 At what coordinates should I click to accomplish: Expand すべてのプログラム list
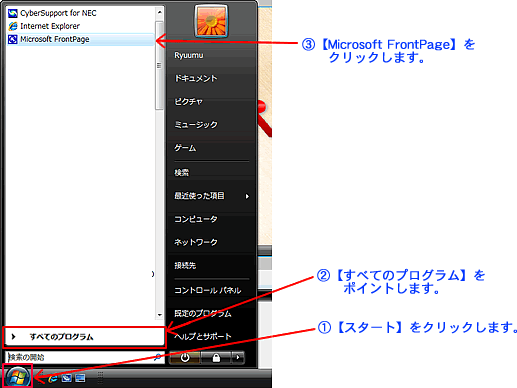pyautogui.click(x=84, y=337)
